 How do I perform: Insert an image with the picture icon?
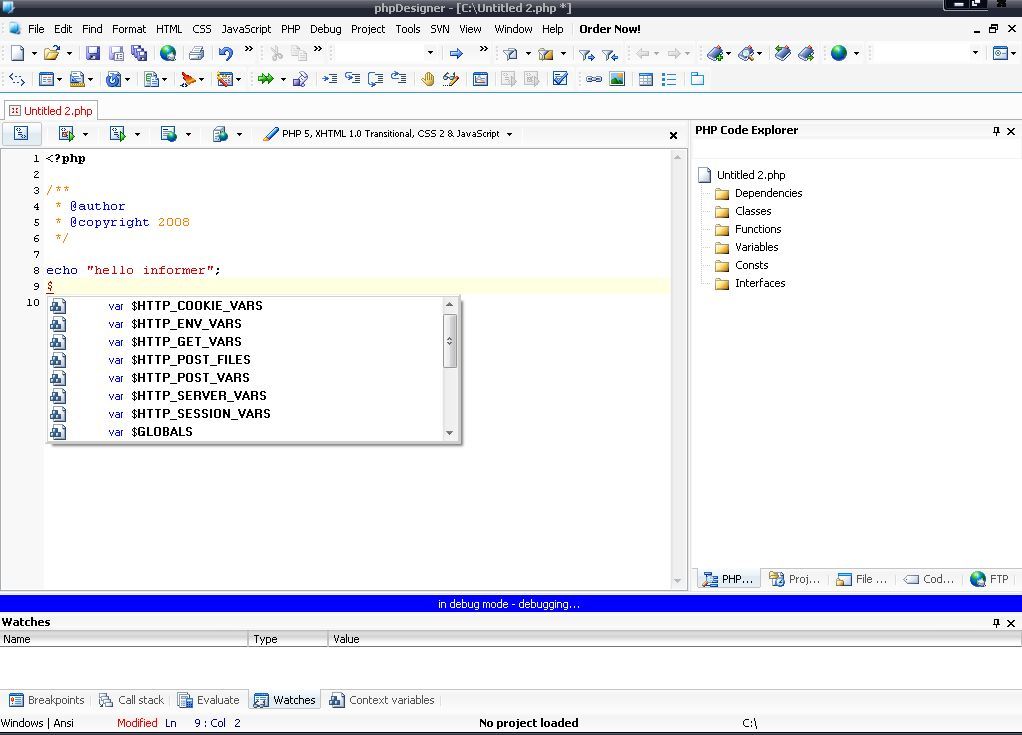pos(617,79)
